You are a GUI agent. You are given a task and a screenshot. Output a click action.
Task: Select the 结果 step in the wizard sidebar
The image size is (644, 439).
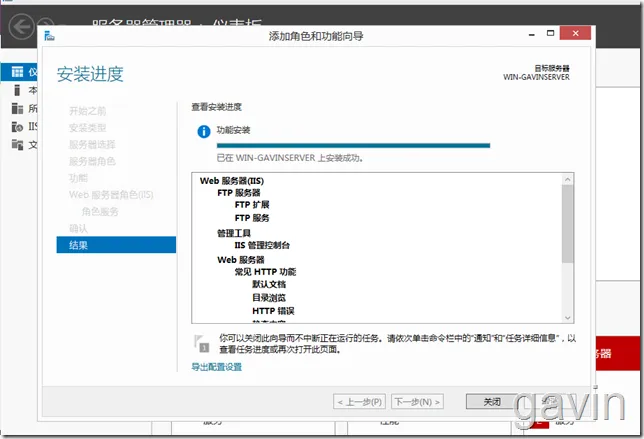coord(116,245)
